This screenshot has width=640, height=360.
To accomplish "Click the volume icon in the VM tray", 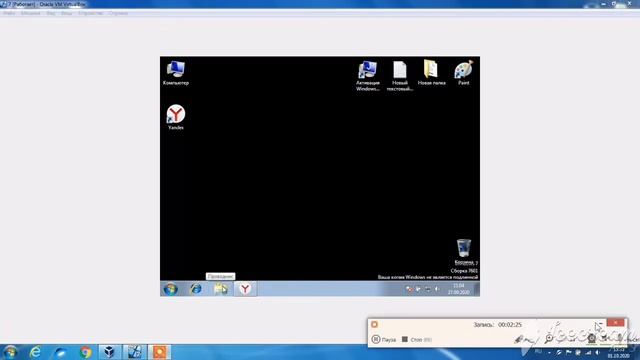I will (437, 289).
